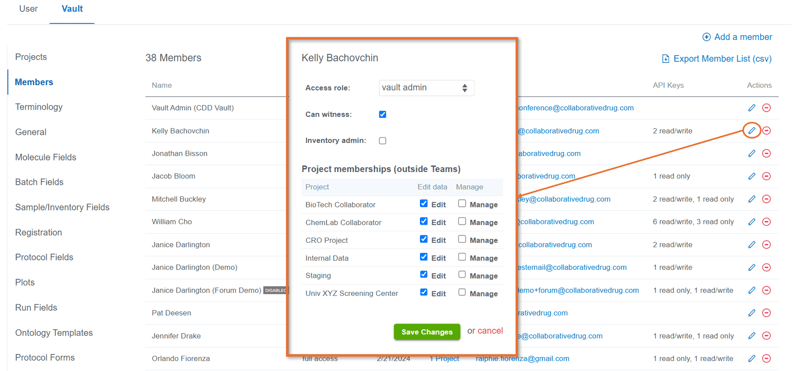
Task: Remove Janice Darlington (Forum Demo) minus icon
Action: (x=766, y=290)
